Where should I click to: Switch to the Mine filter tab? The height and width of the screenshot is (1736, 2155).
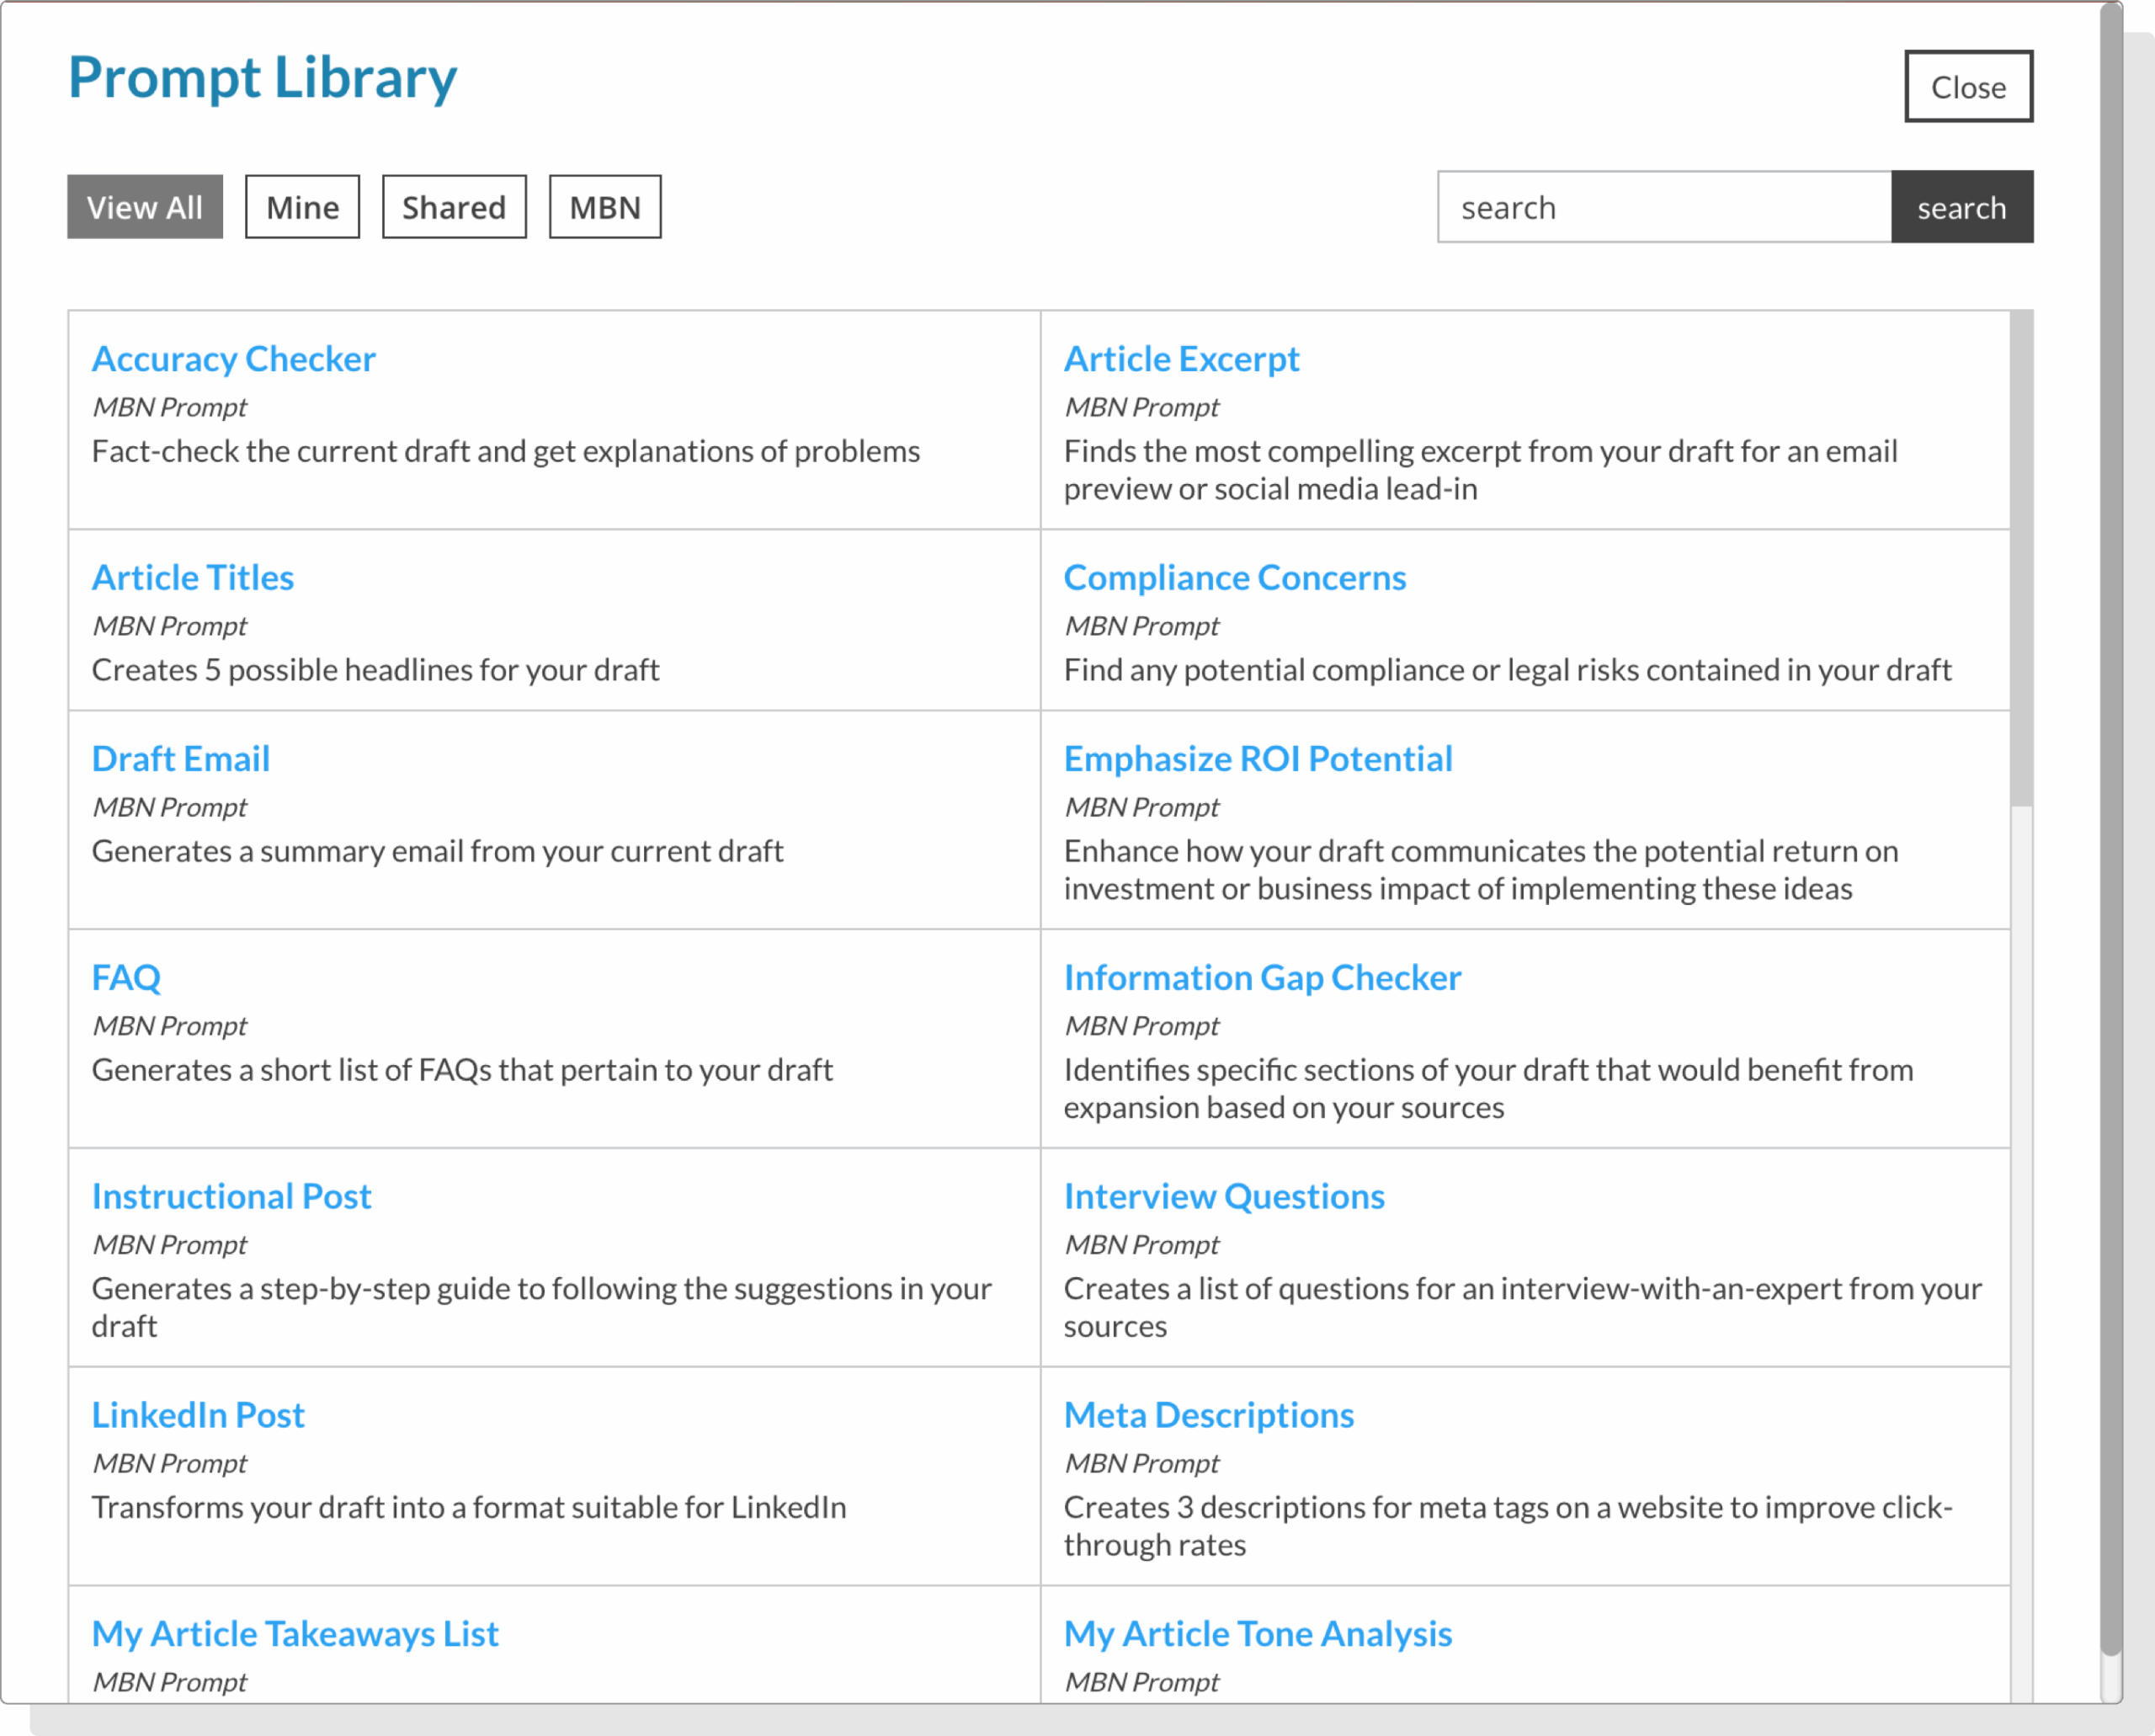pyautogui.click(x=302, y=207)
